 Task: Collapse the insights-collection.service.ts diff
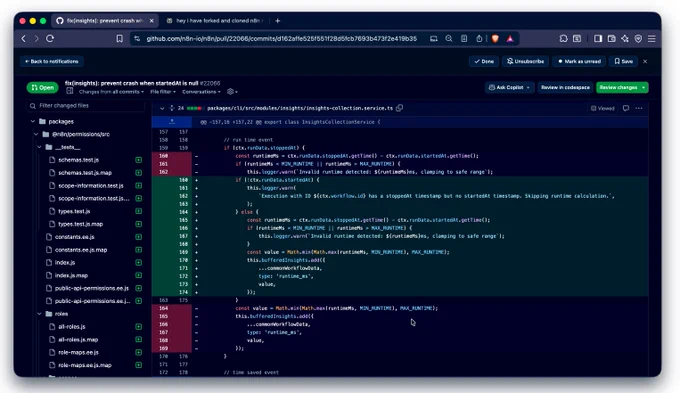162,108
